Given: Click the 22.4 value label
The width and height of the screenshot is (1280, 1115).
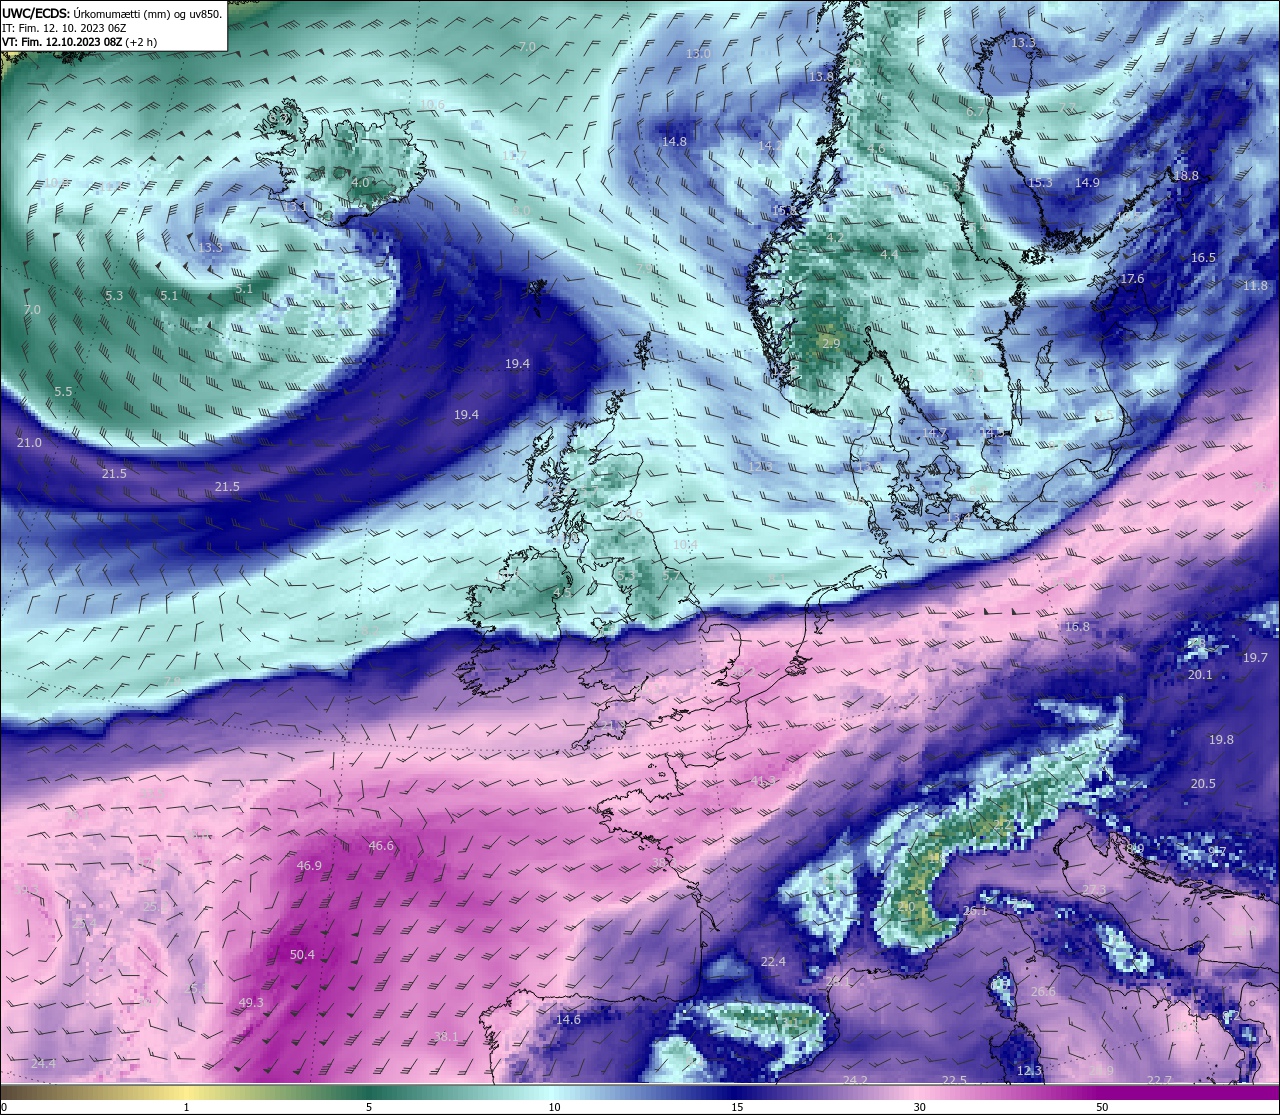Looking at the screenshot, I should 773,962.
